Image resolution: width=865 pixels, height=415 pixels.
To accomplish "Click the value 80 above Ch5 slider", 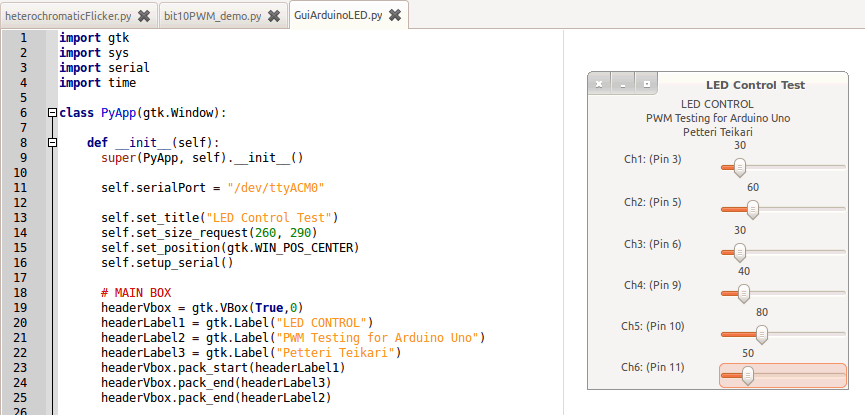I will point(762,312).
